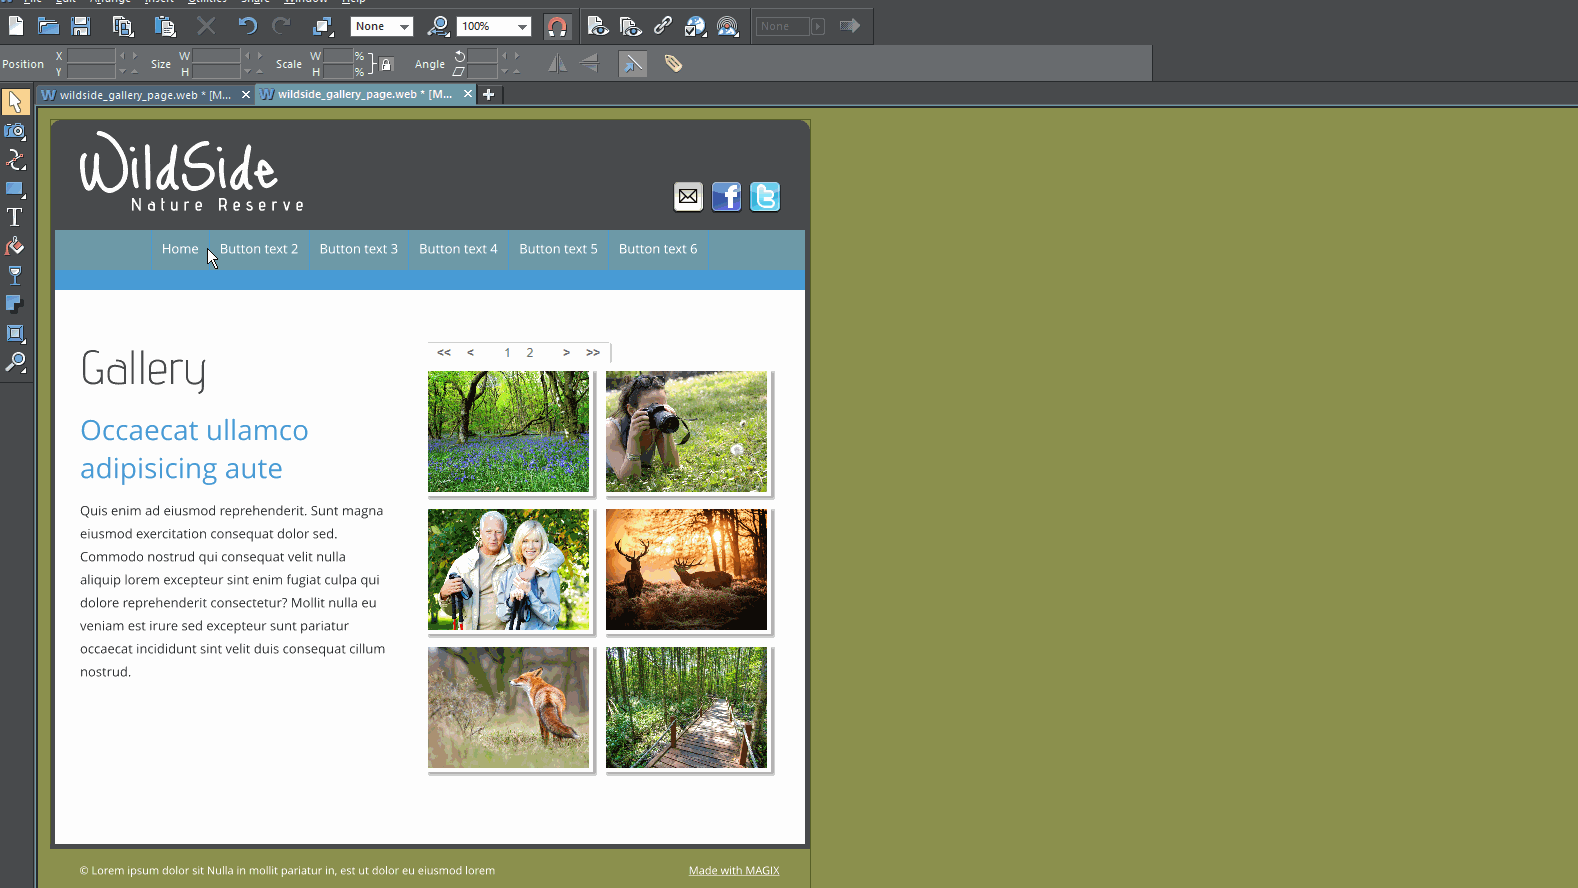Select the Fill bucket tool

[x=15, y=246]
